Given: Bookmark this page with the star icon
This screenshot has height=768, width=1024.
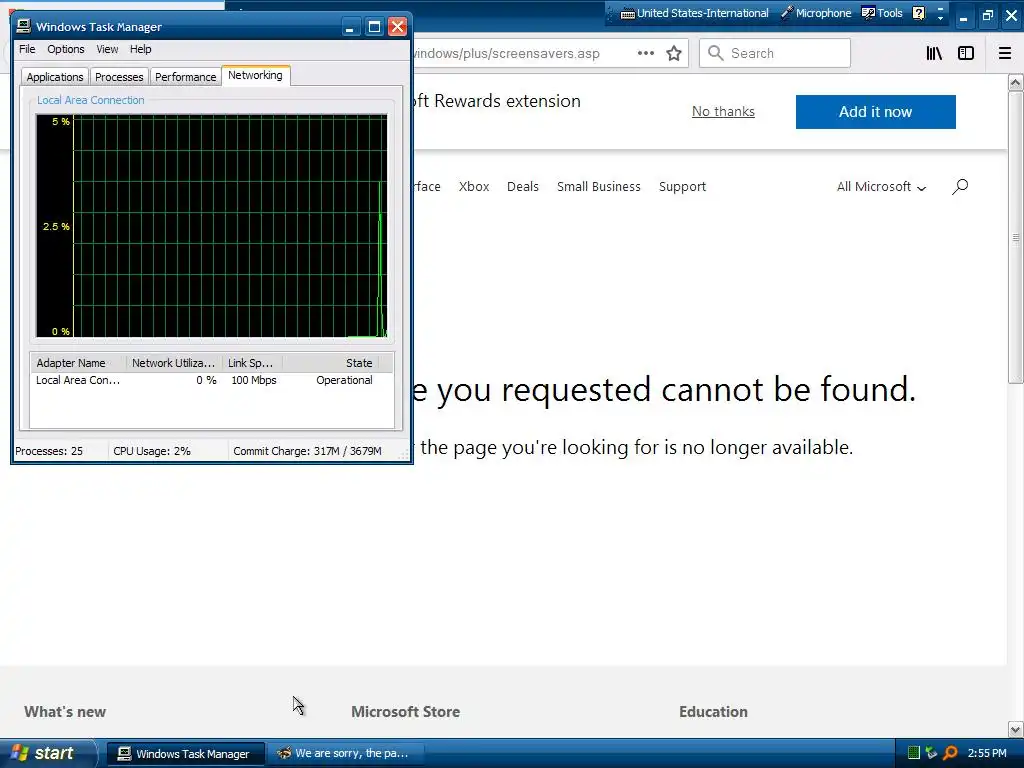Looking at the screenshot, I should [x=674, y=53].
